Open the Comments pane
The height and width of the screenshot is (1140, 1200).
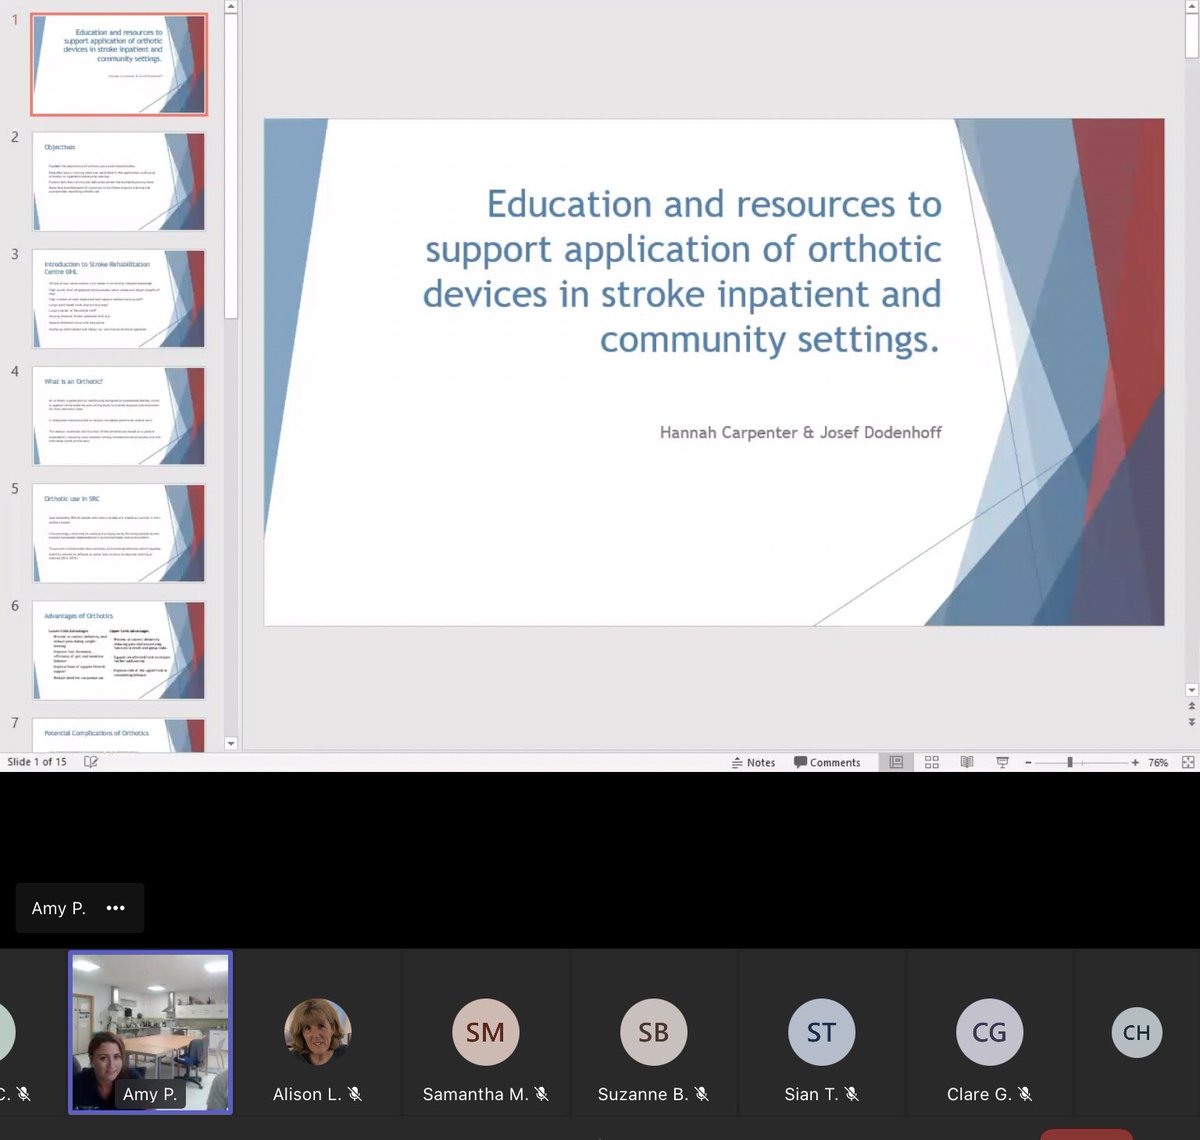(x=827, y=762)
